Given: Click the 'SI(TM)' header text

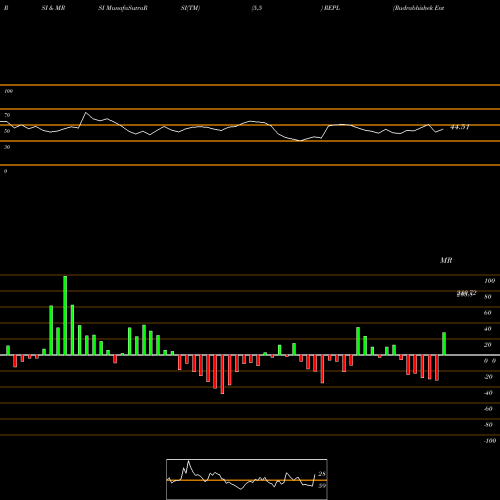Looking at the screenshot, I should (x=190, y=8).
